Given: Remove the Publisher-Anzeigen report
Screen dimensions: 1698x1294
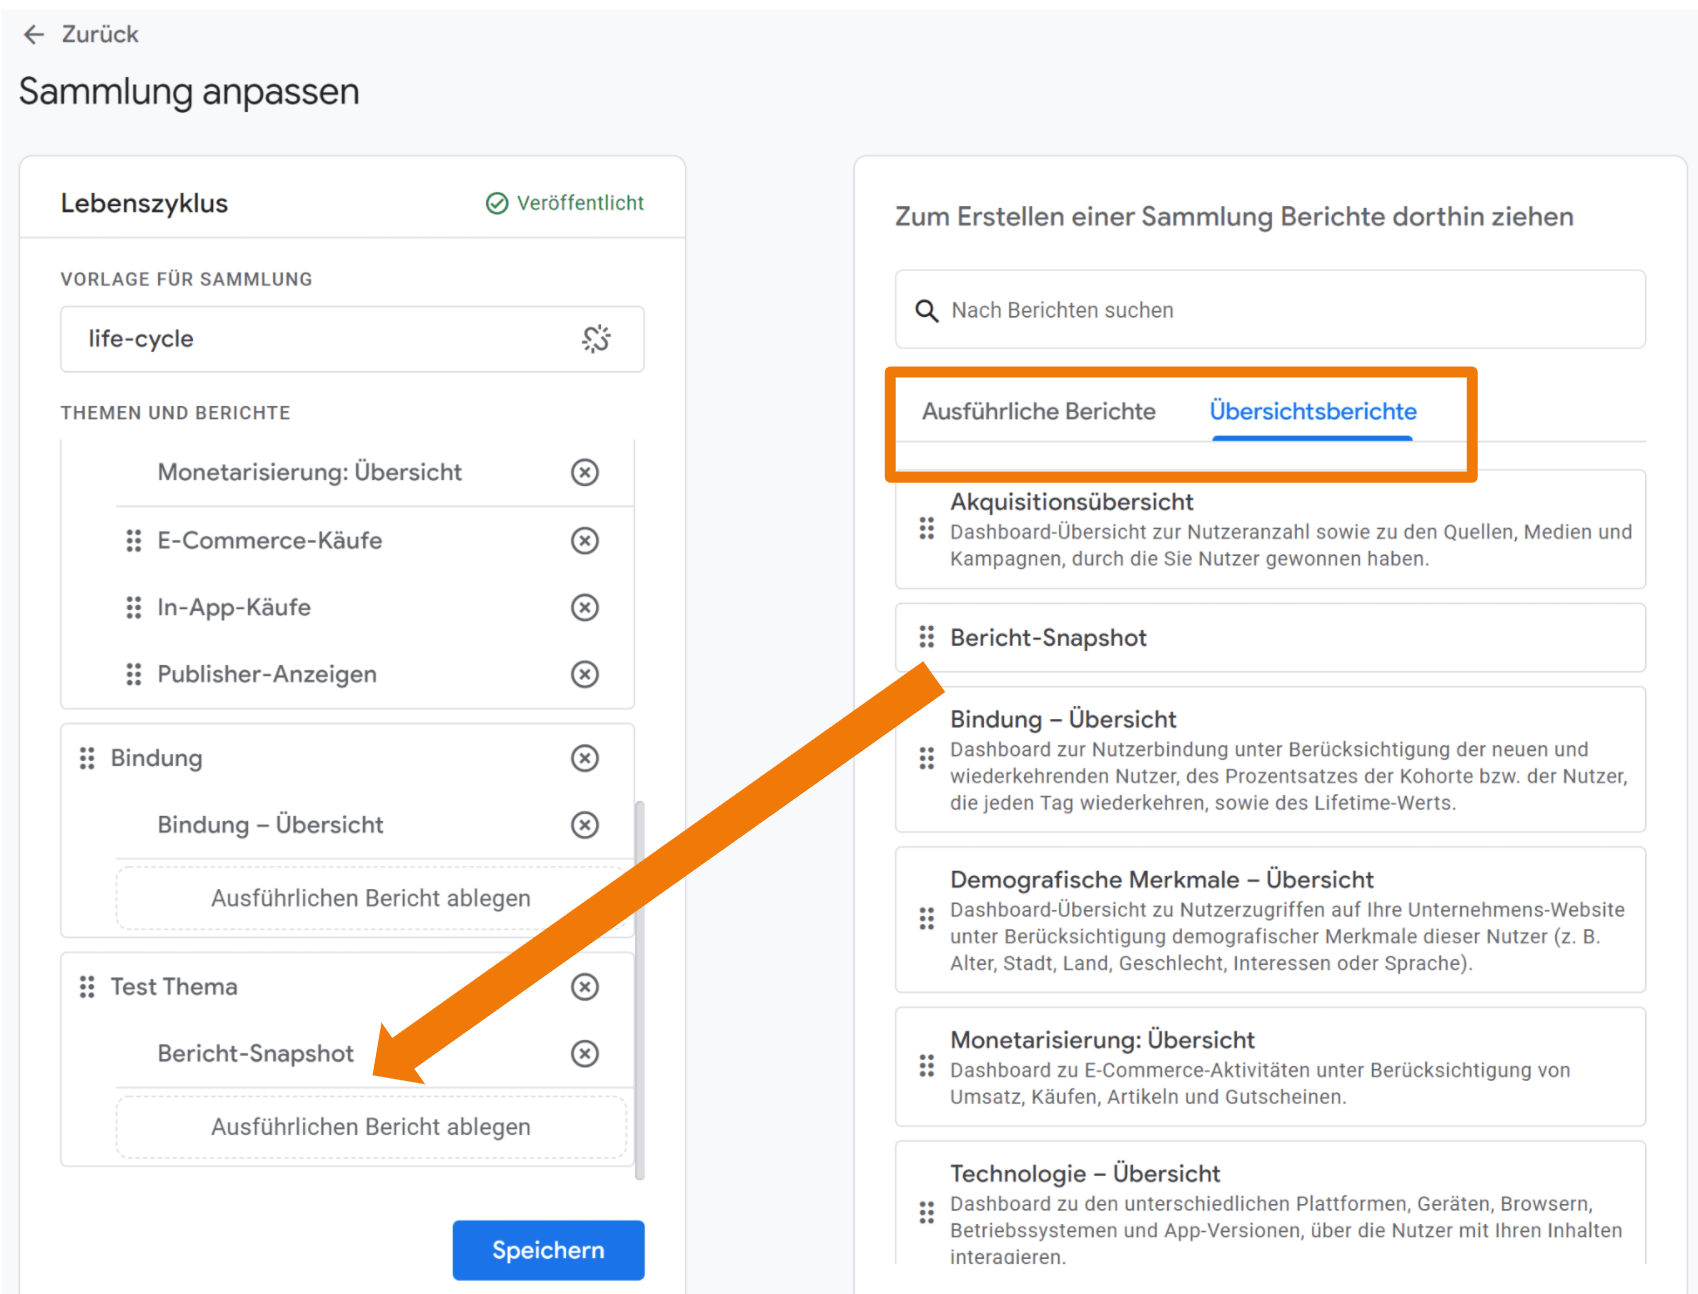Looking at the screenshot, I should pos(585,675).
